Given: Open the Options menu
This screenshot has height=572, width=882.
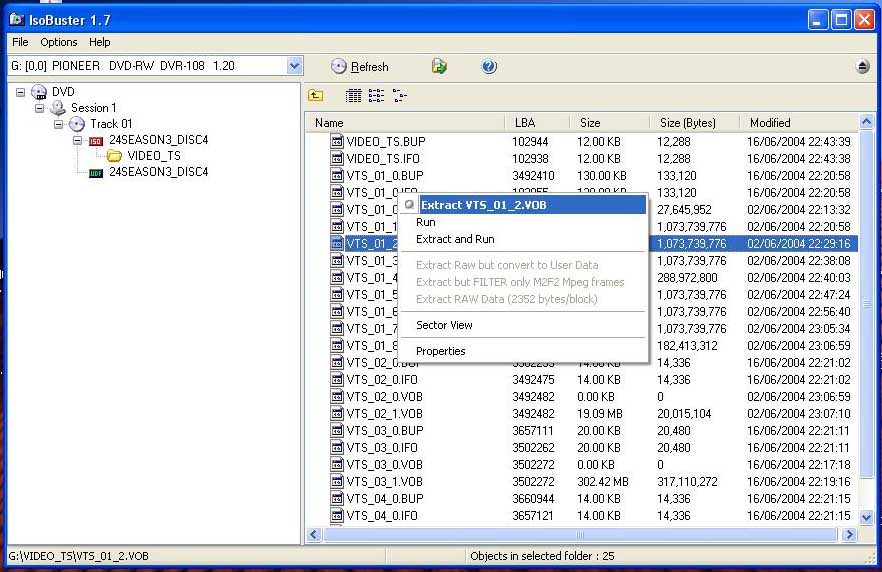Looking at the screenshot, I should click(58, 42).
